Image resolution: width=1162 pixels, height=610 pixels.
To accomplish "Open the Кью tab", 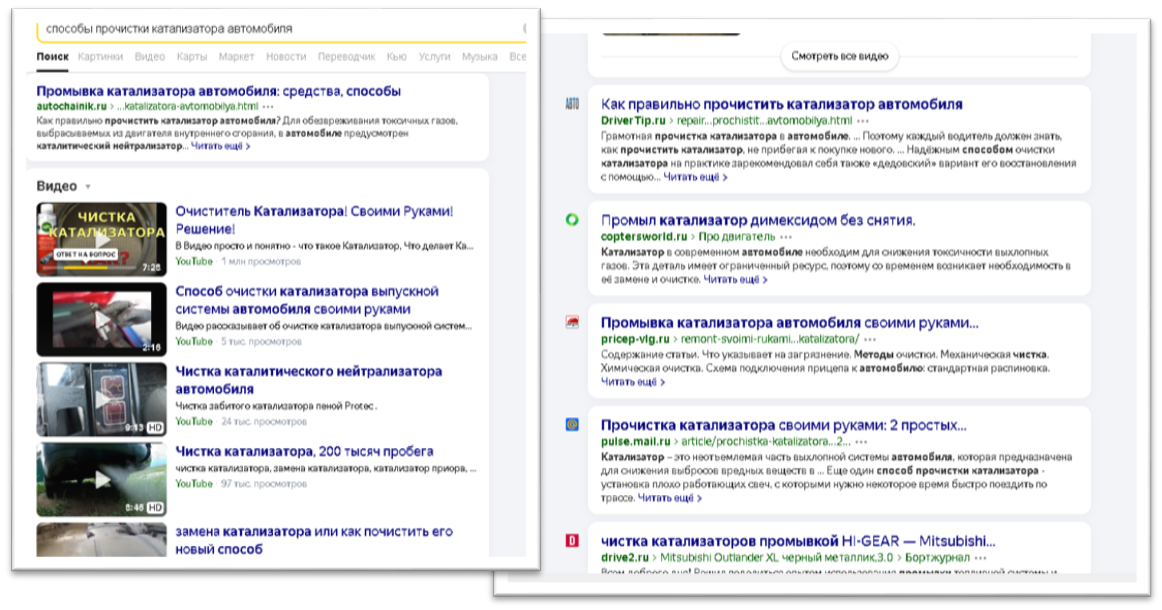I will click(396, 56).
